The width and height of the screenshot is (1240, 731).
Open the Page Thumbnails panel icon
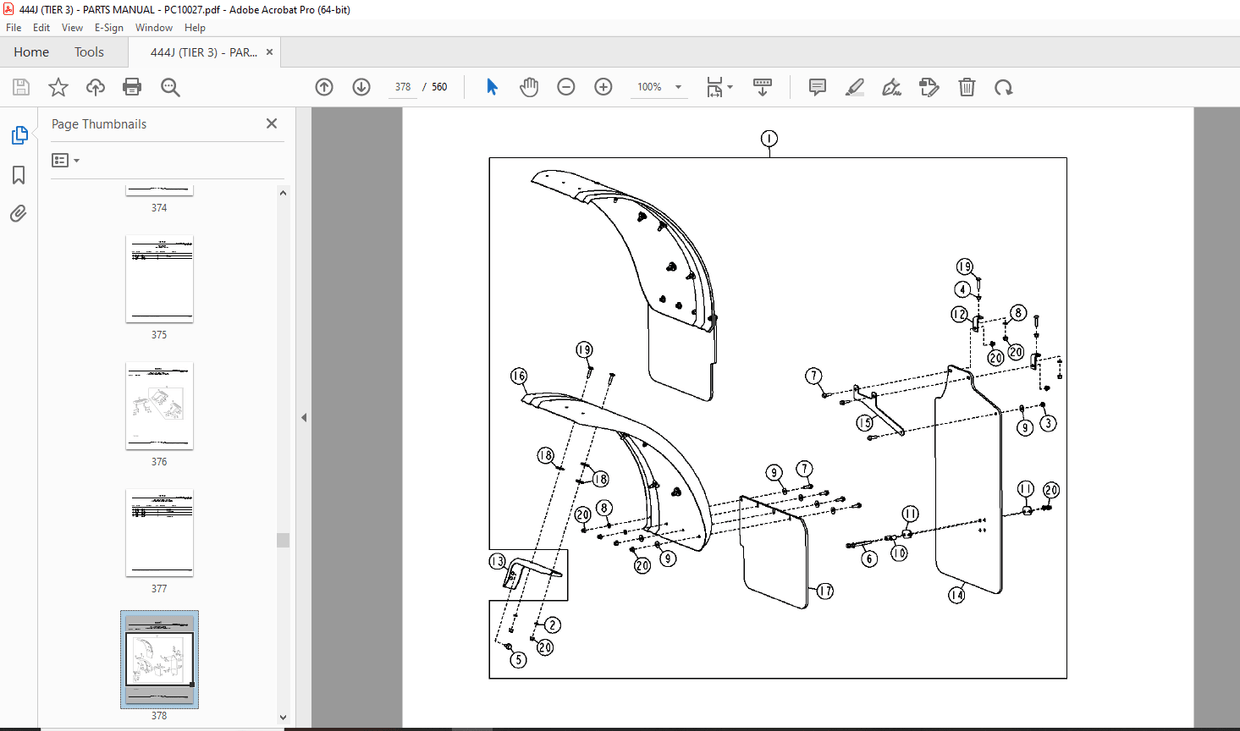(x=18, y=134)
